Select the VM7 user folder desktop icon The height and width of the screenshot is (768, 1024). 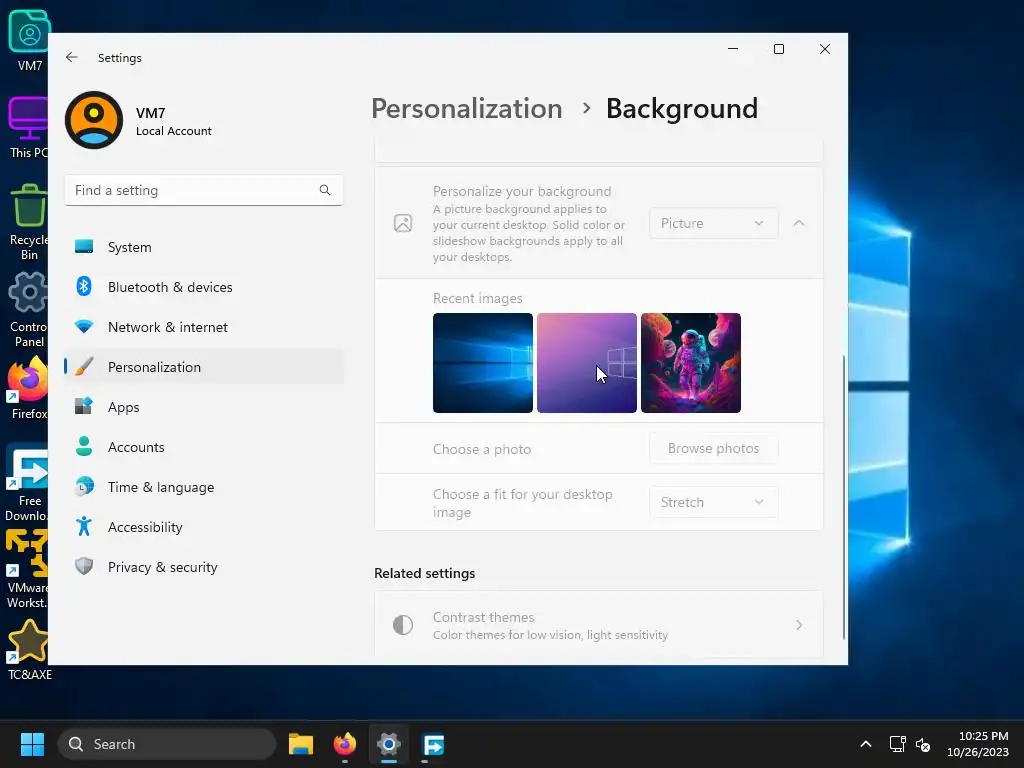coord(29,40)
